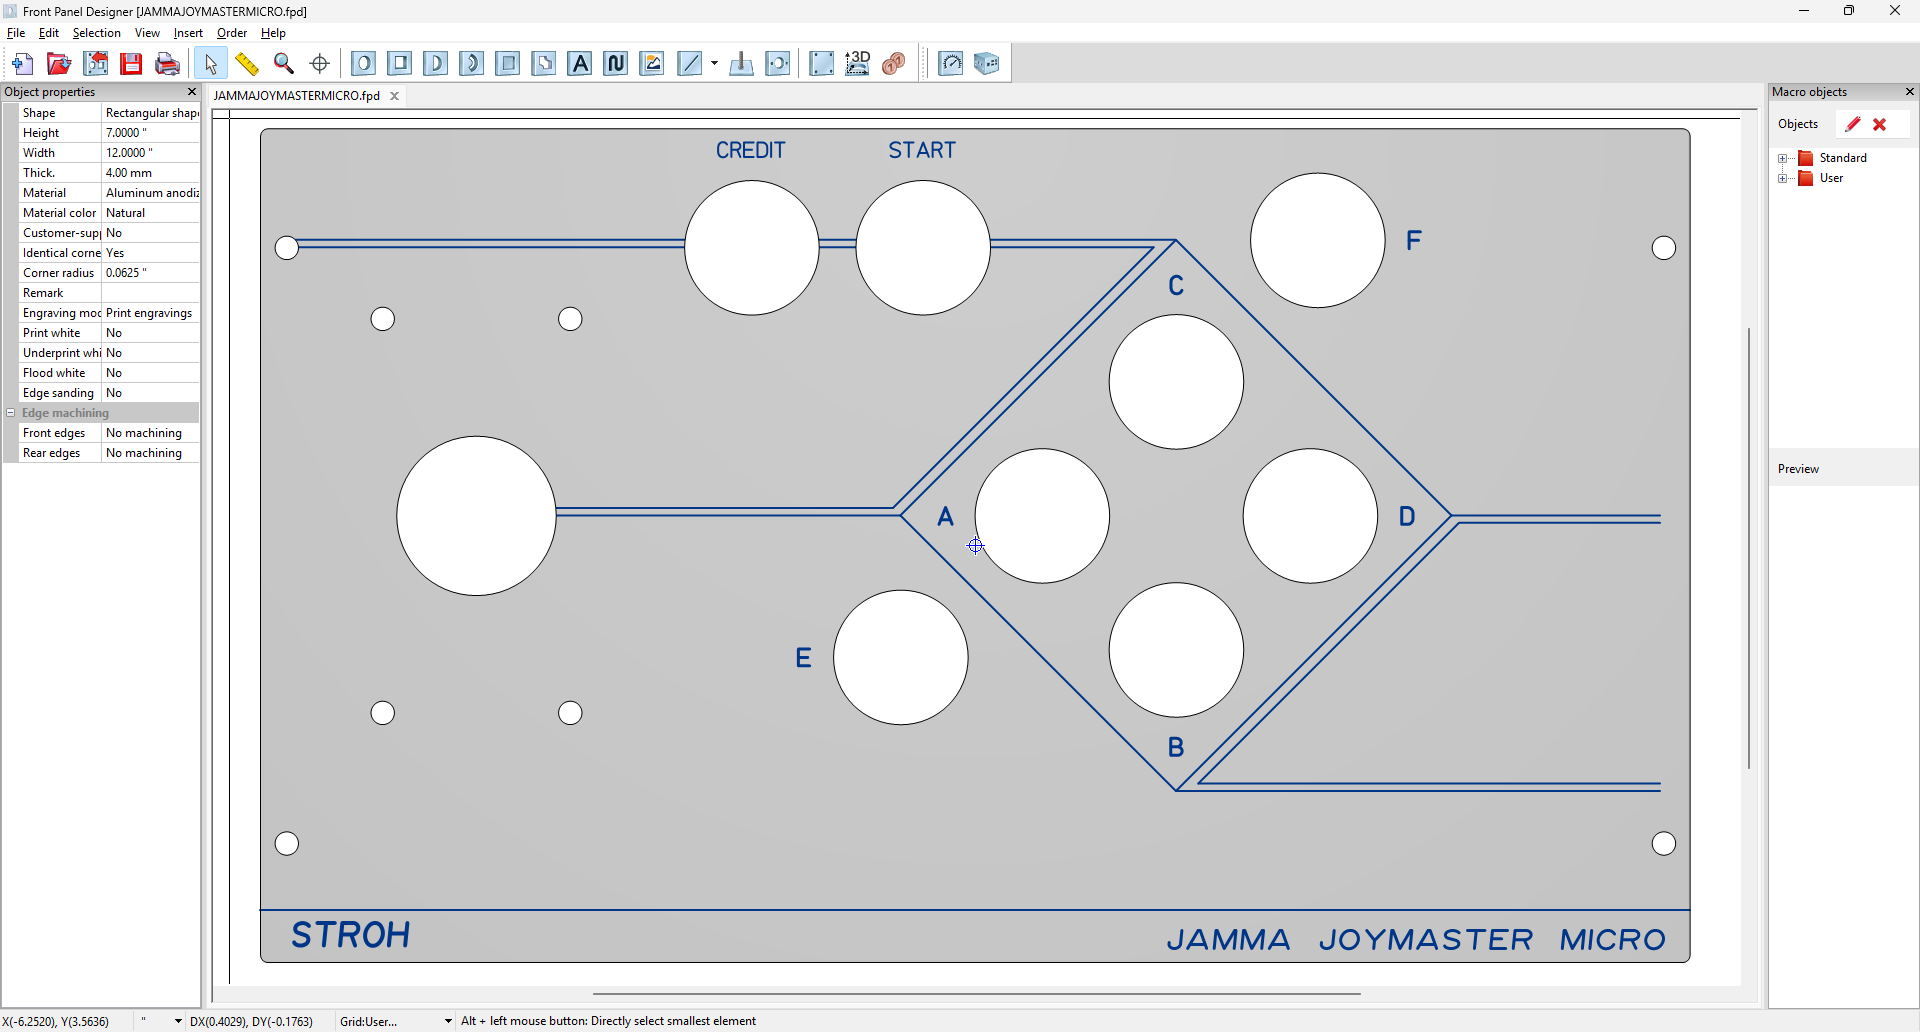Open the Insert menu
Viewport: 1920px width, 1032px height.
tap(188, 33)
